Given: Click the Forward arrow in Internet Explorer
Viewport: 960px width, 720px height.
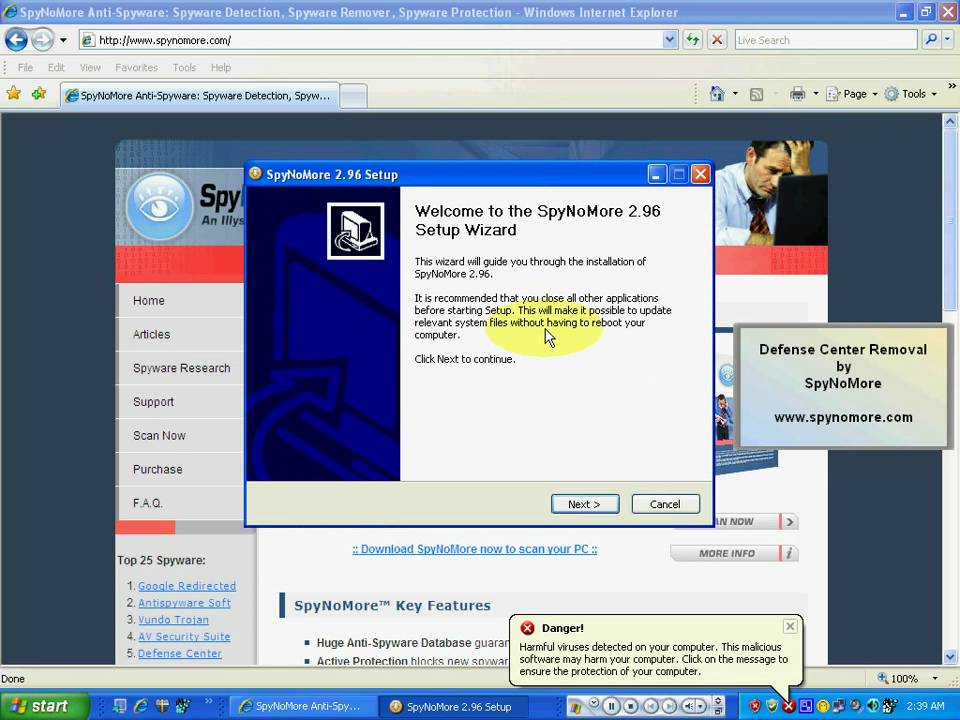Looking at the screenshot, I should coord(42,40).
